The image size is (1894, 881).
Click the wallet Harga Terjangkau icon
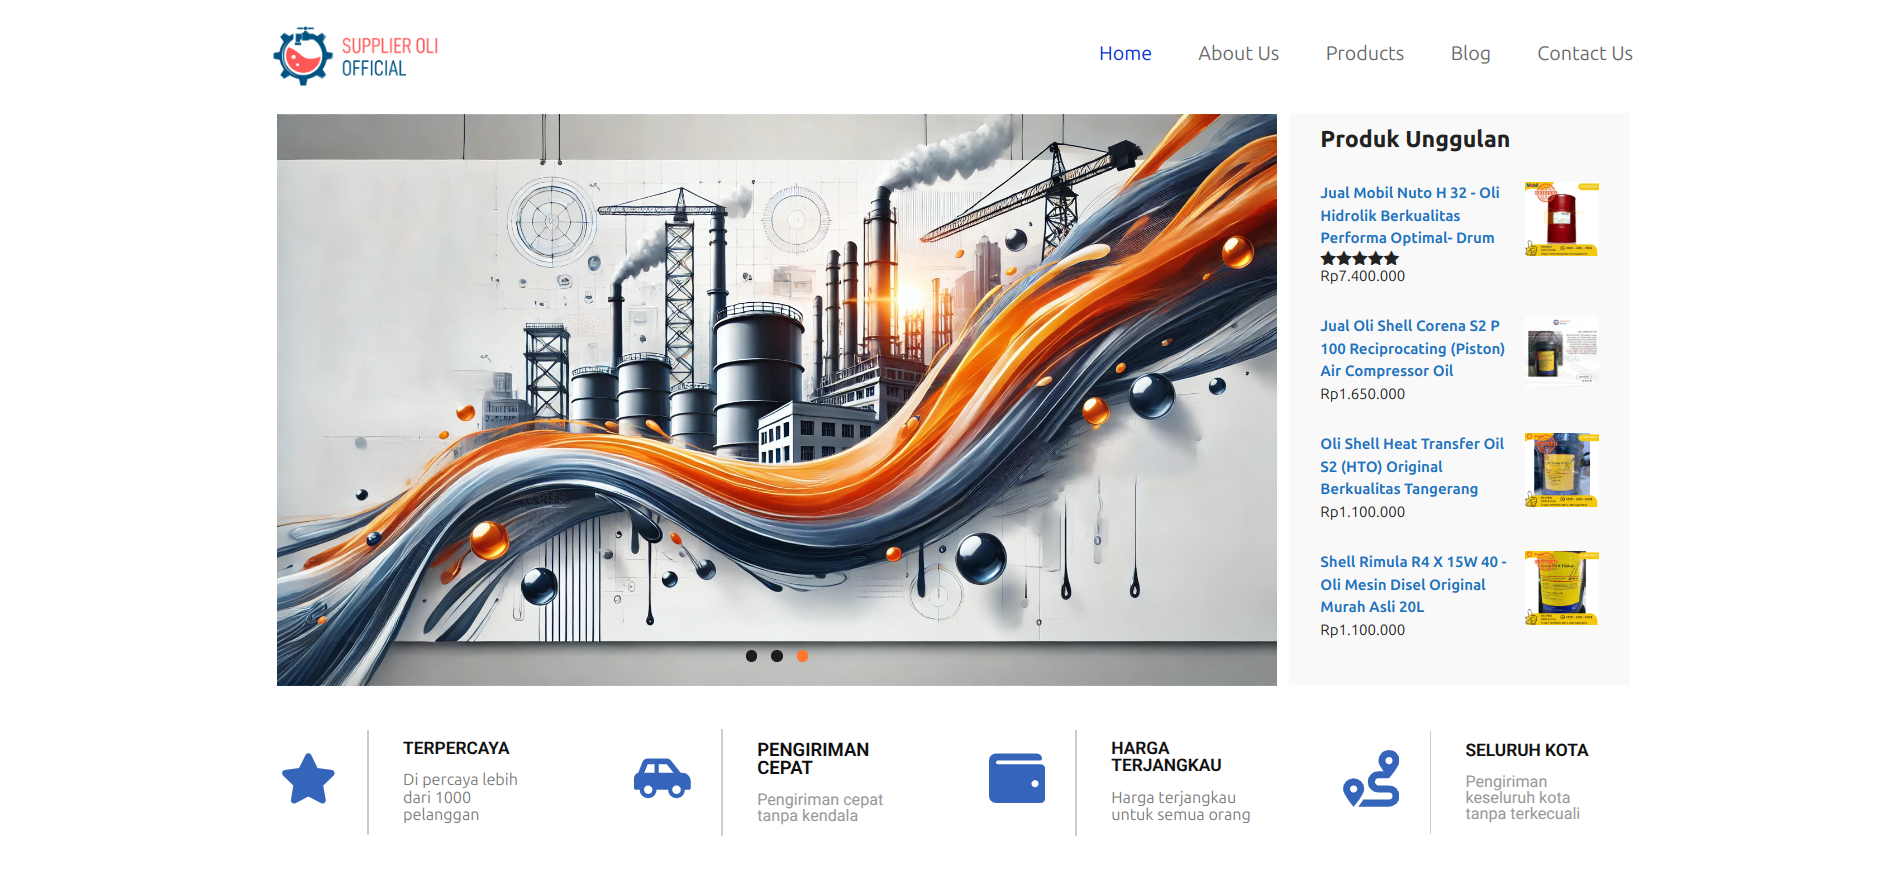[x=1016, y=778]
